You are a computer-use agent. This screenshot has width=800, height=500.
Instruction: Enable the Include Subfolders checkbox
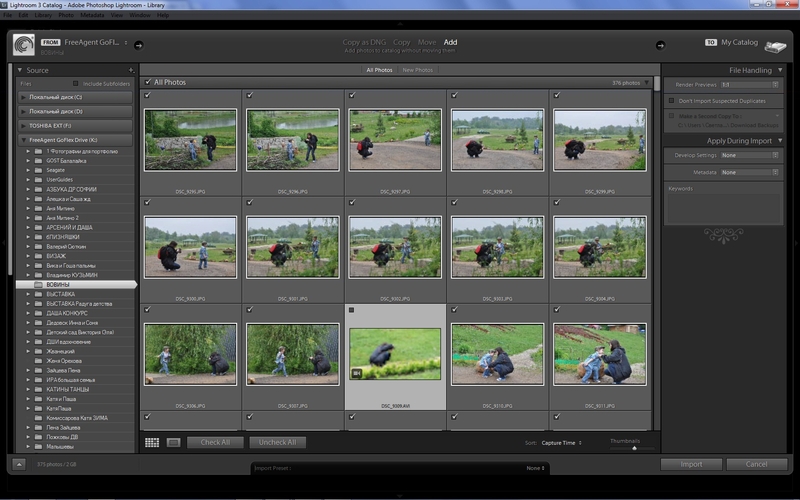click(x=76, y=83)
